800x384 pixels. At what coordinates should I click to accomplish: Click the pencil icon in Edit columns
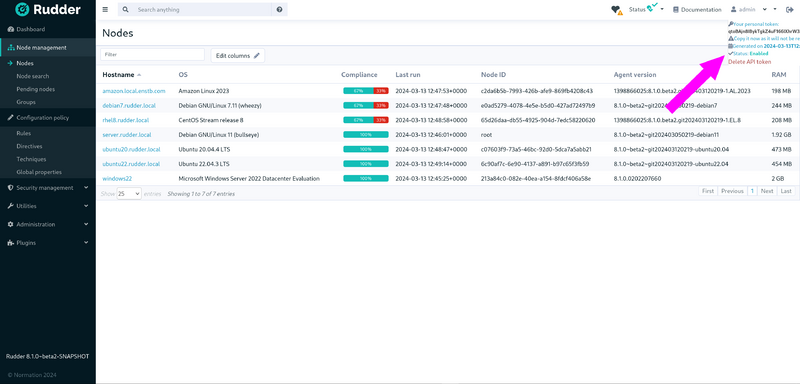point(257,56)
